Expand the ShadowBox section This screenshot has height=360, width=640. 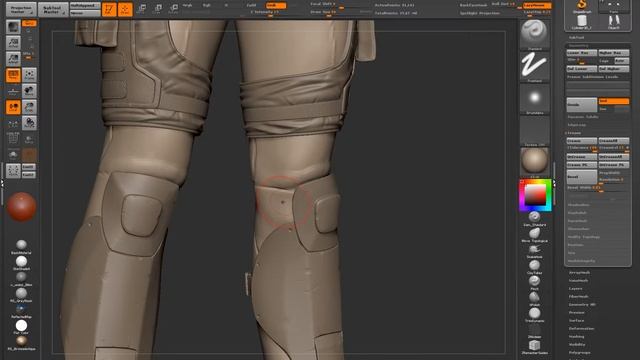tap(578, 205)
